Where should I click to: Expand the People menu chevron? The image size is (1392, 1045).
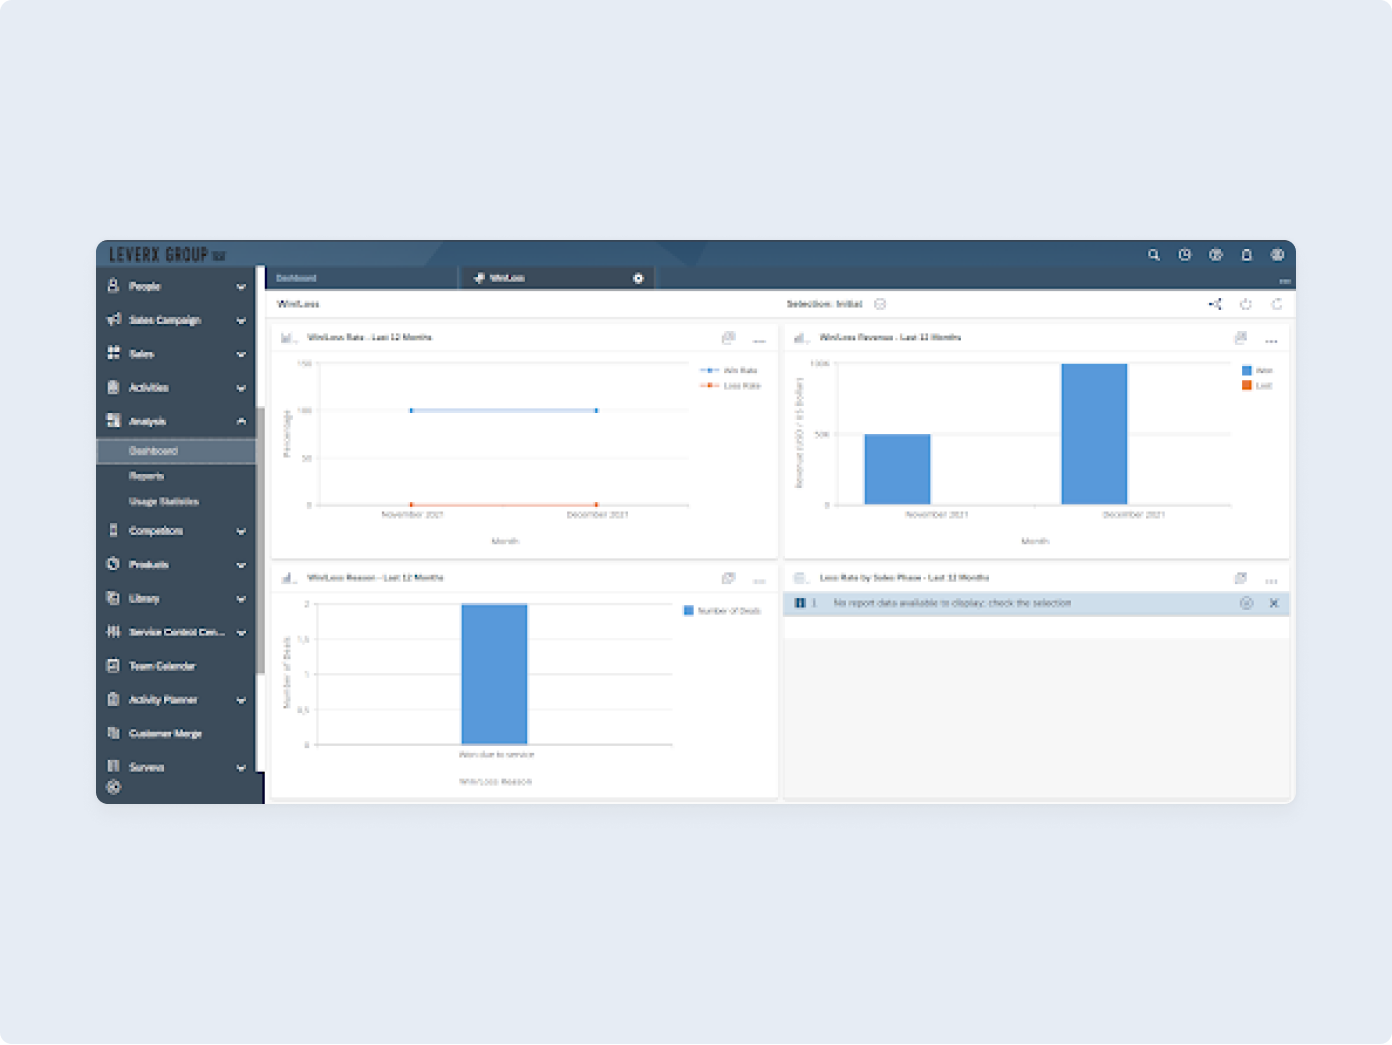pyautogui.click(x=241, y=287)
